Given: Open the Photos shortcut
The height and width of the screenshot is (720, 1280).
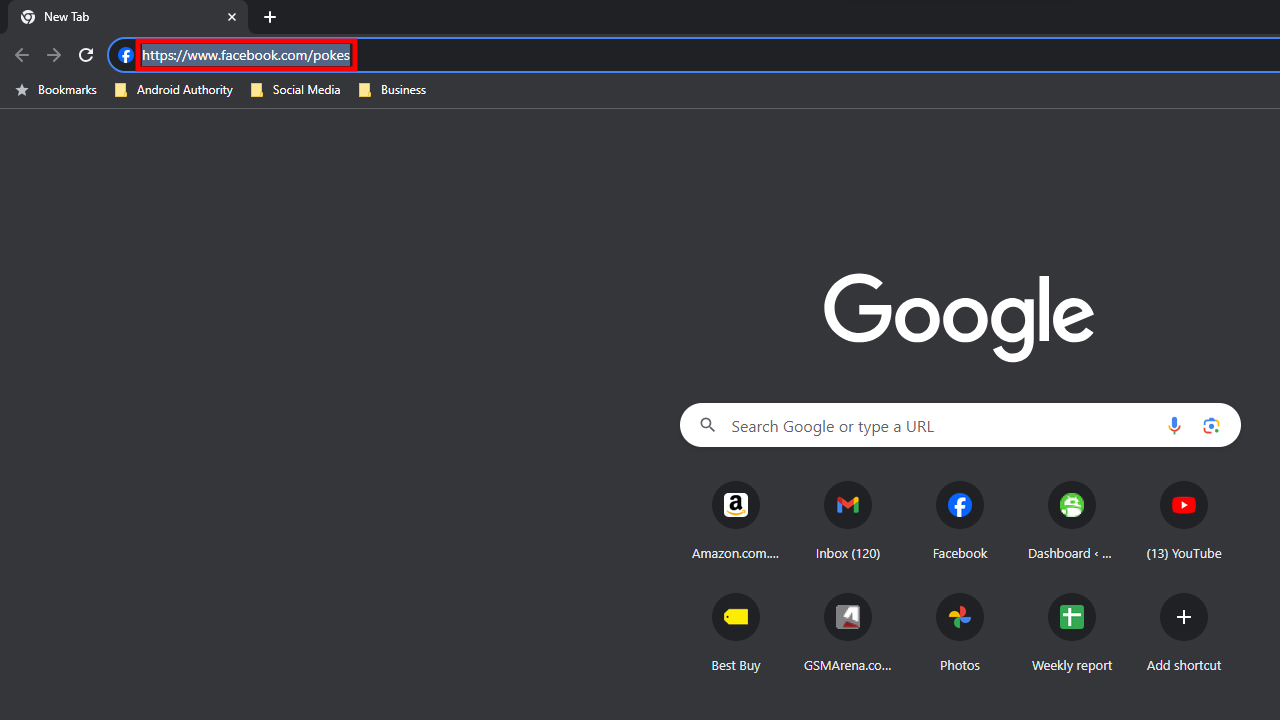Looking at the screenshot, I should click(960, 635).
